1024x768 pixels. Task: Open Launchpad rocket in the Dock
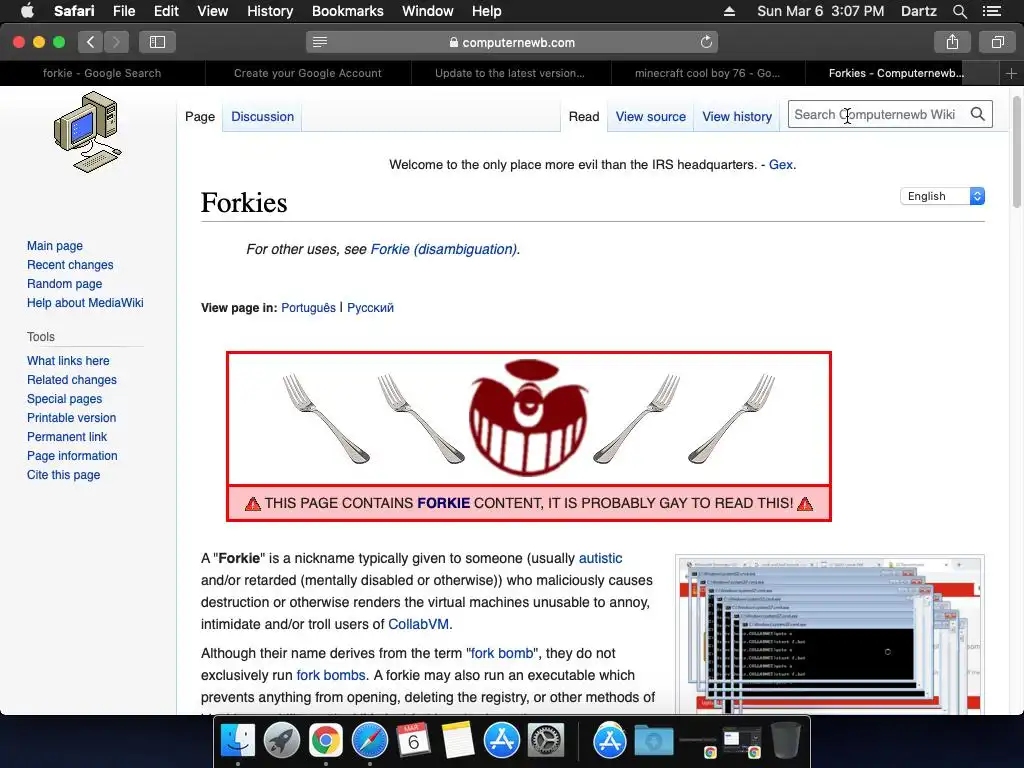281,741
